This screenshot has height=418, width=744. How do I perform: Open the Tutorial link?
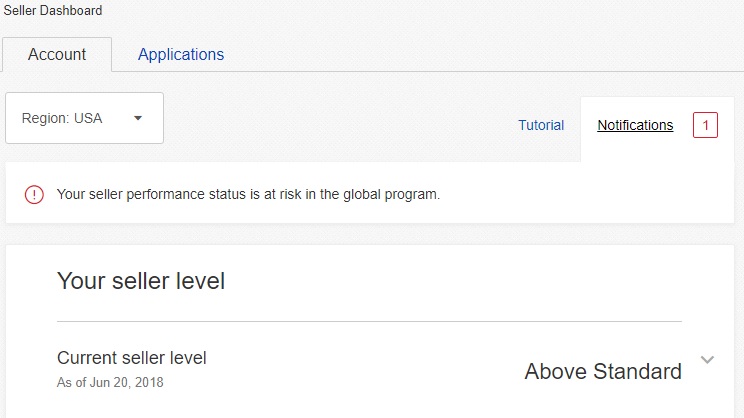[541, 125]
